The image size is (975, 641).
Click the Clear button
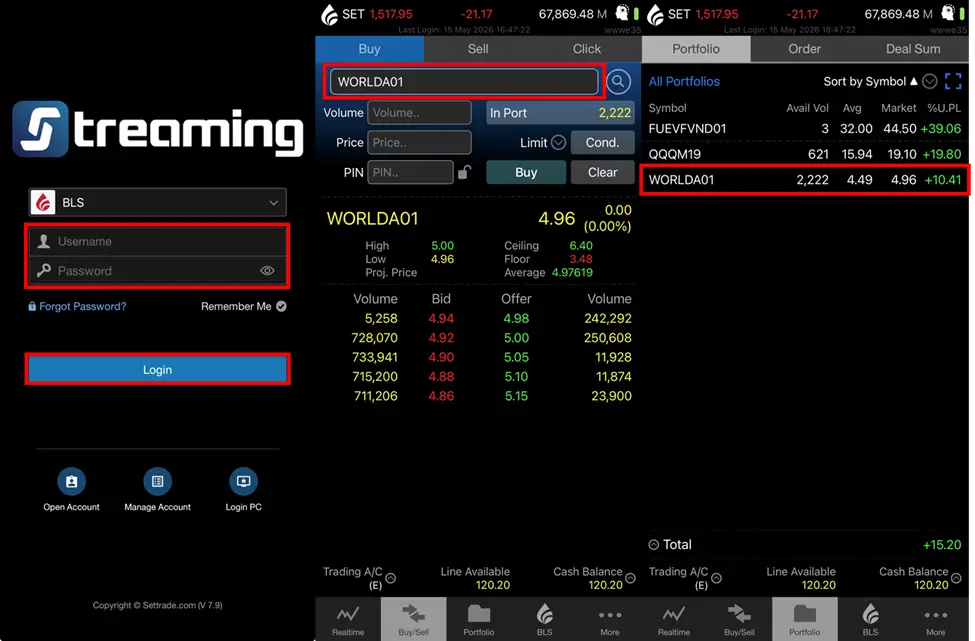(x=602, y=172)
